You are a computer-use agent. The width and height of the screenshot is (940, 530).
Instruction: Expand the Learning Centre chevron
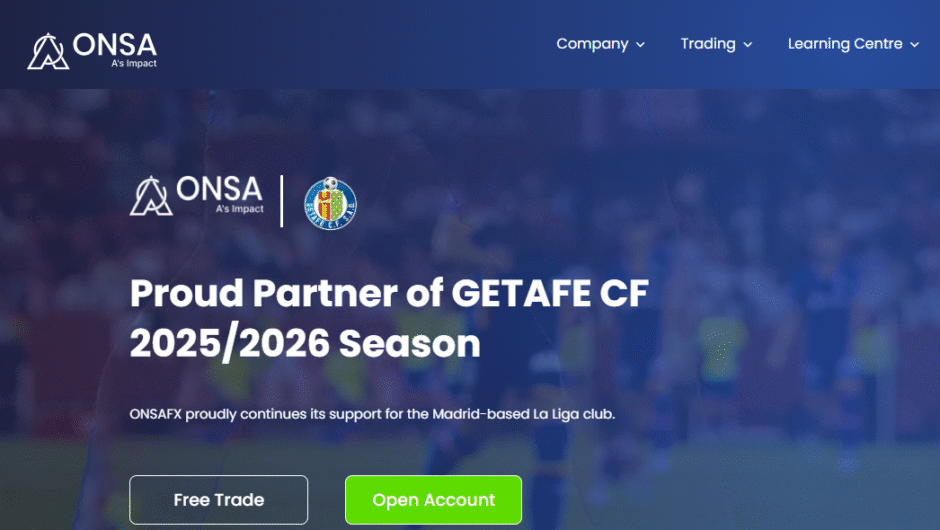point(914,44)
